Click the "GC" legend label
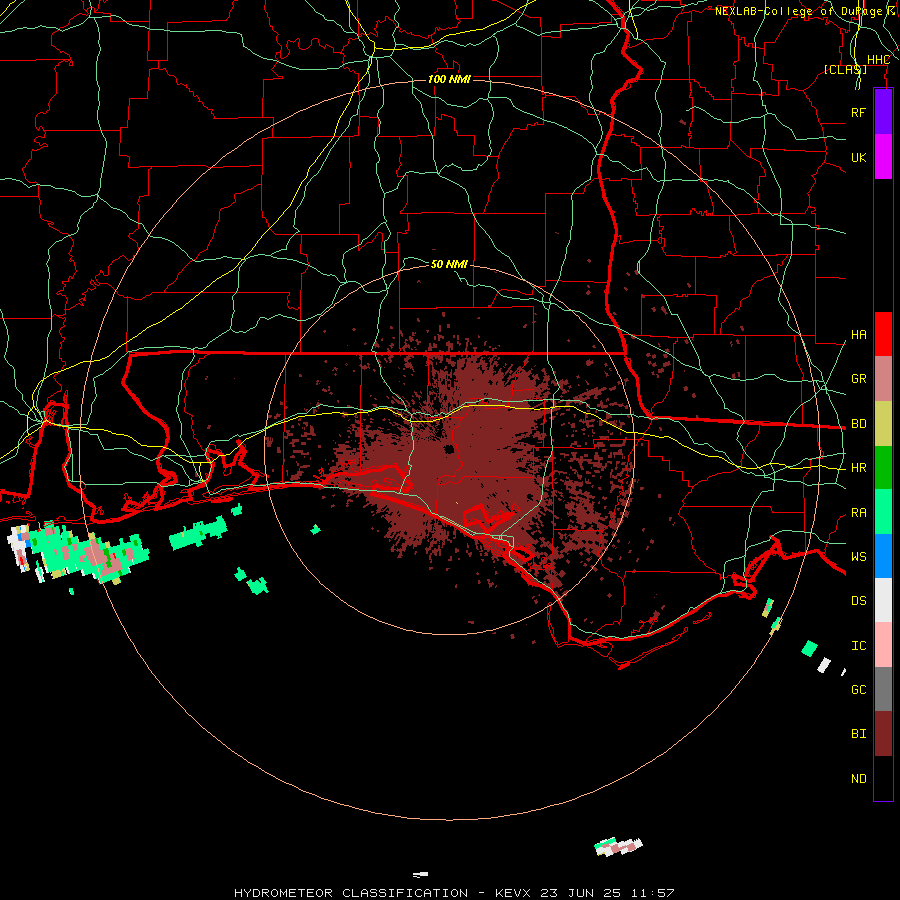The image size is (900, 900). coord(858,689)
